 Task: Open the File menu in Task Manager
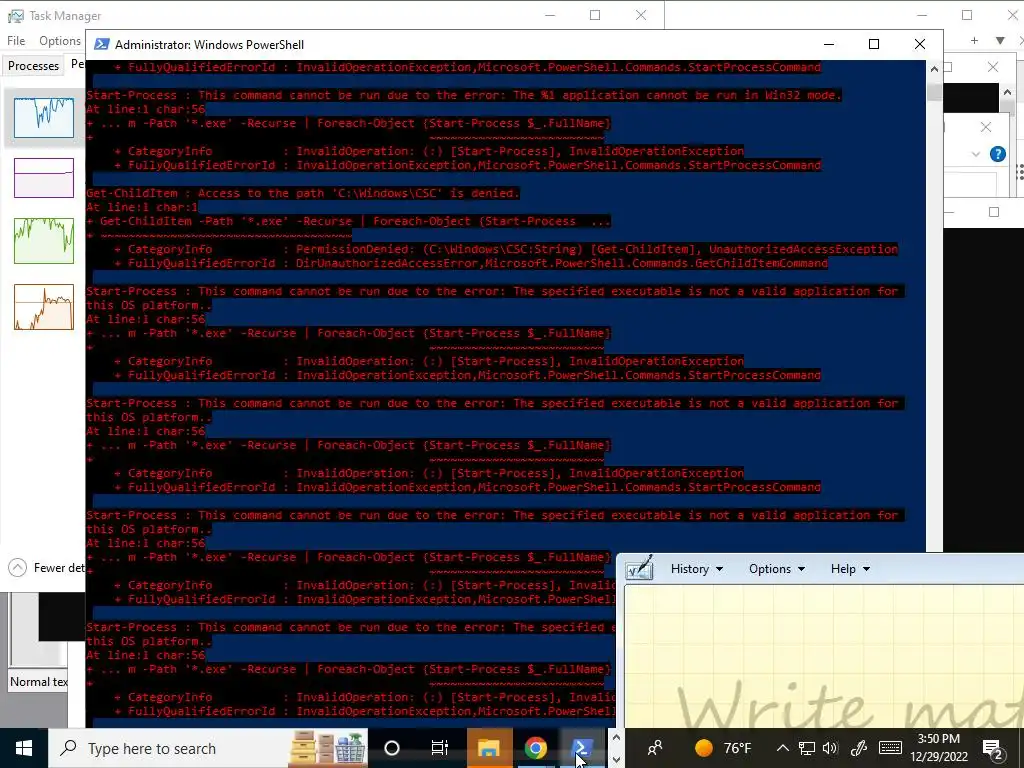click(x=16, y=40)
